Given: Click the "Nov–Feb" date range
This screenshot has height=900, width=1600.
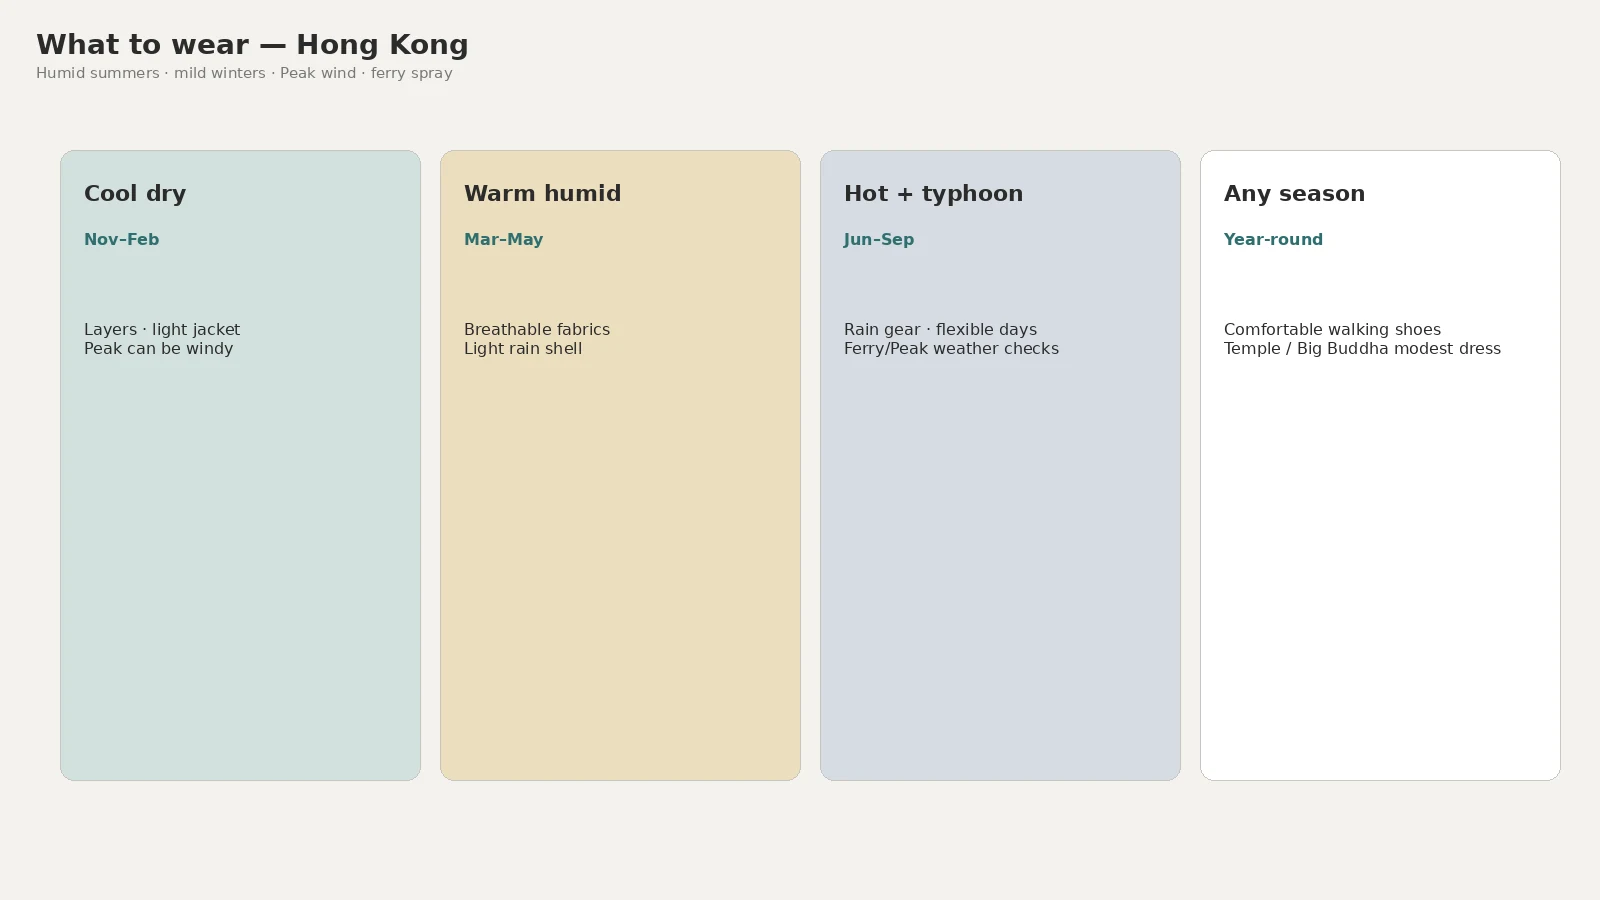Looking at the screenshot, I should 122,239.
